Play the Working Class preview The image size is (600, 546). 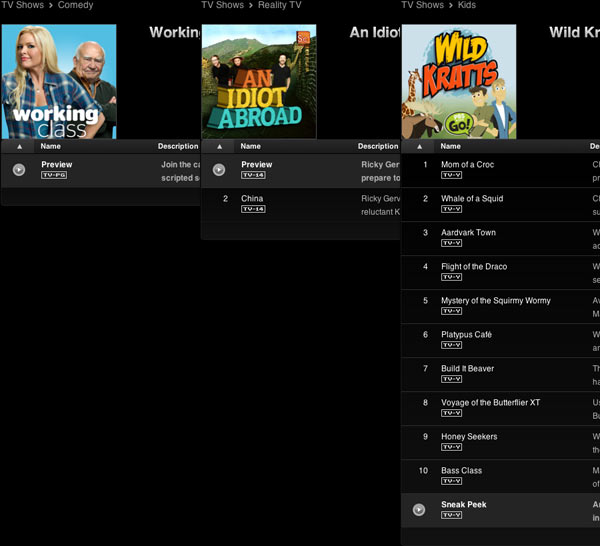pyautogui.click(x=19, y=170)
